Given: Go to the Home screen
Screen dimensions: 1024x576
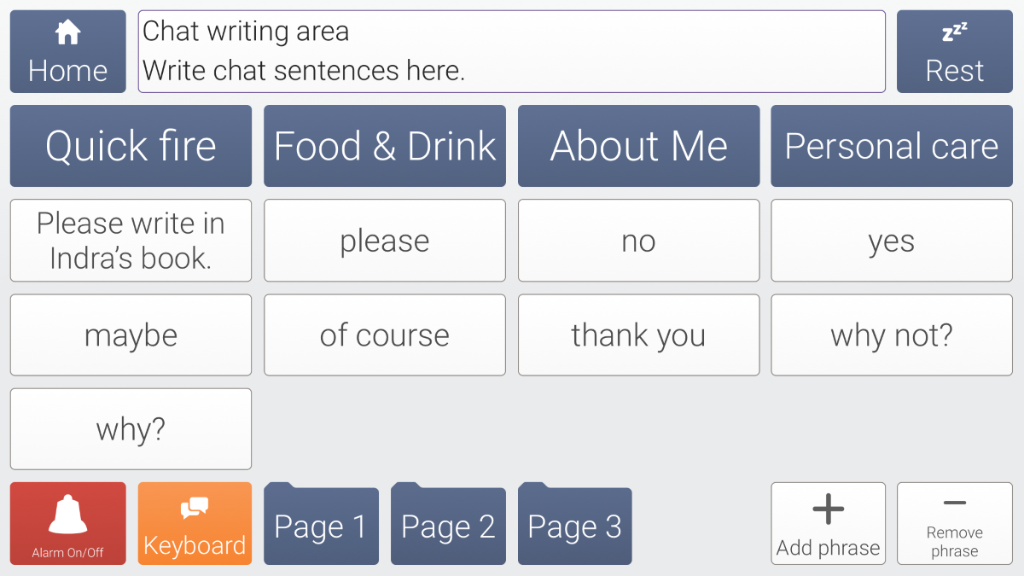Looking at the screenshot, I should (67, 51).
